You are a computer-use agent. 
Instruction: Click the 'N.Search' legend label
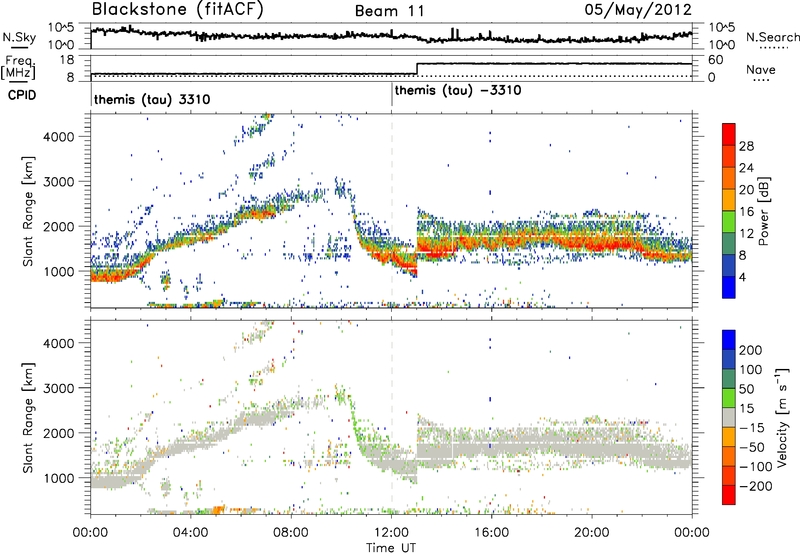pos(772,37)
